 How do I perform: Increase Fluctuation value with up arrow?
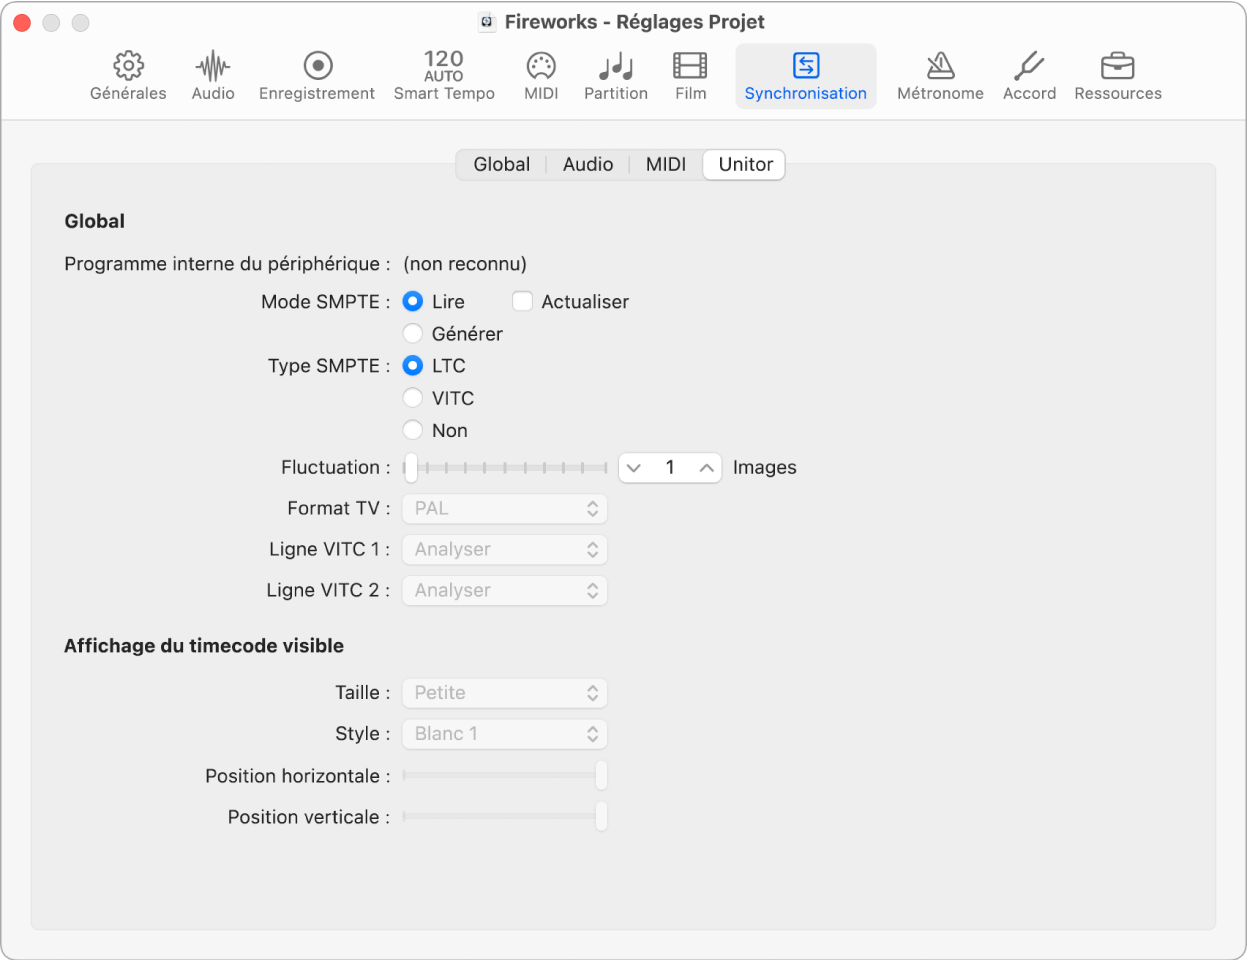[x=706, y=468]
